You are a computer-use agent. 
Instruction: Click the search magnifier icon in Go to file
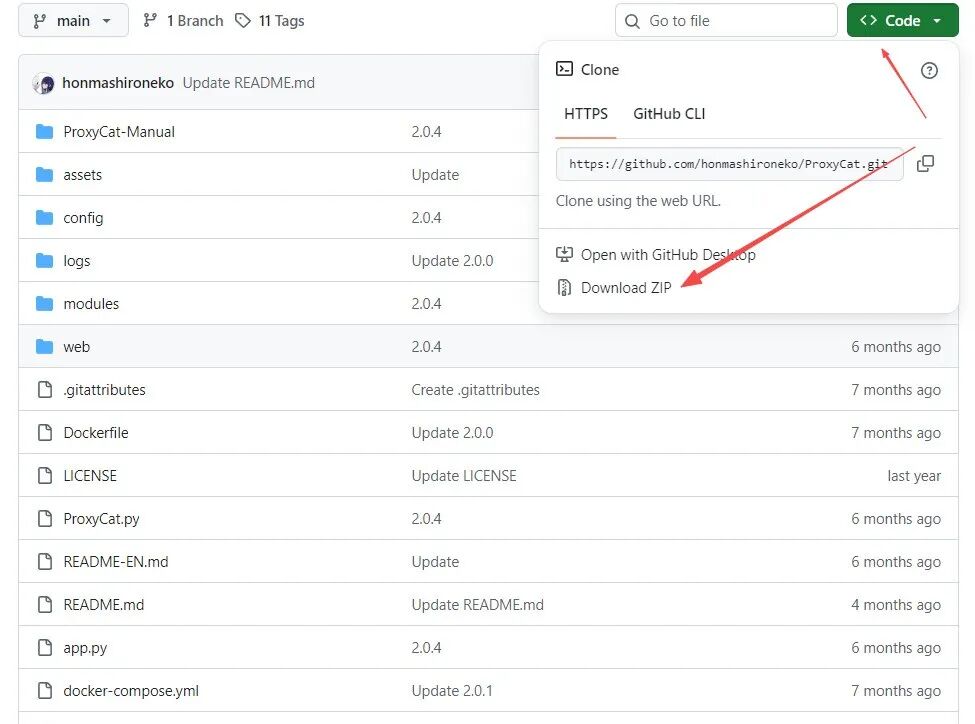point(632,21)
